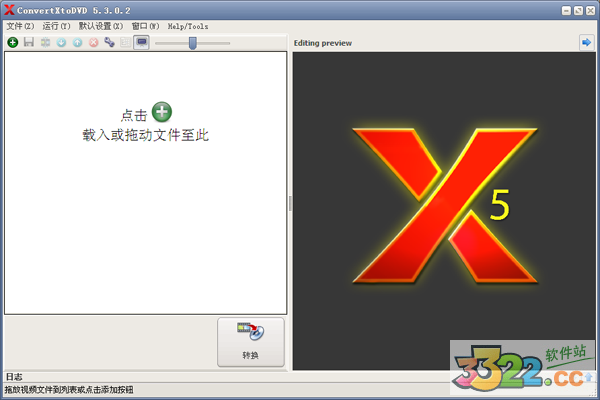Open the 默认设置 menu
This screenshot has height=400, width=600.
tap(101, 26)
